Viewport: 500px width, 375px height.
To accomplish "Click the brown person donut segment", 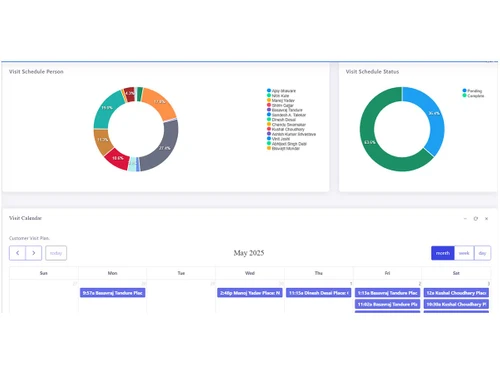I will [103, 140].
